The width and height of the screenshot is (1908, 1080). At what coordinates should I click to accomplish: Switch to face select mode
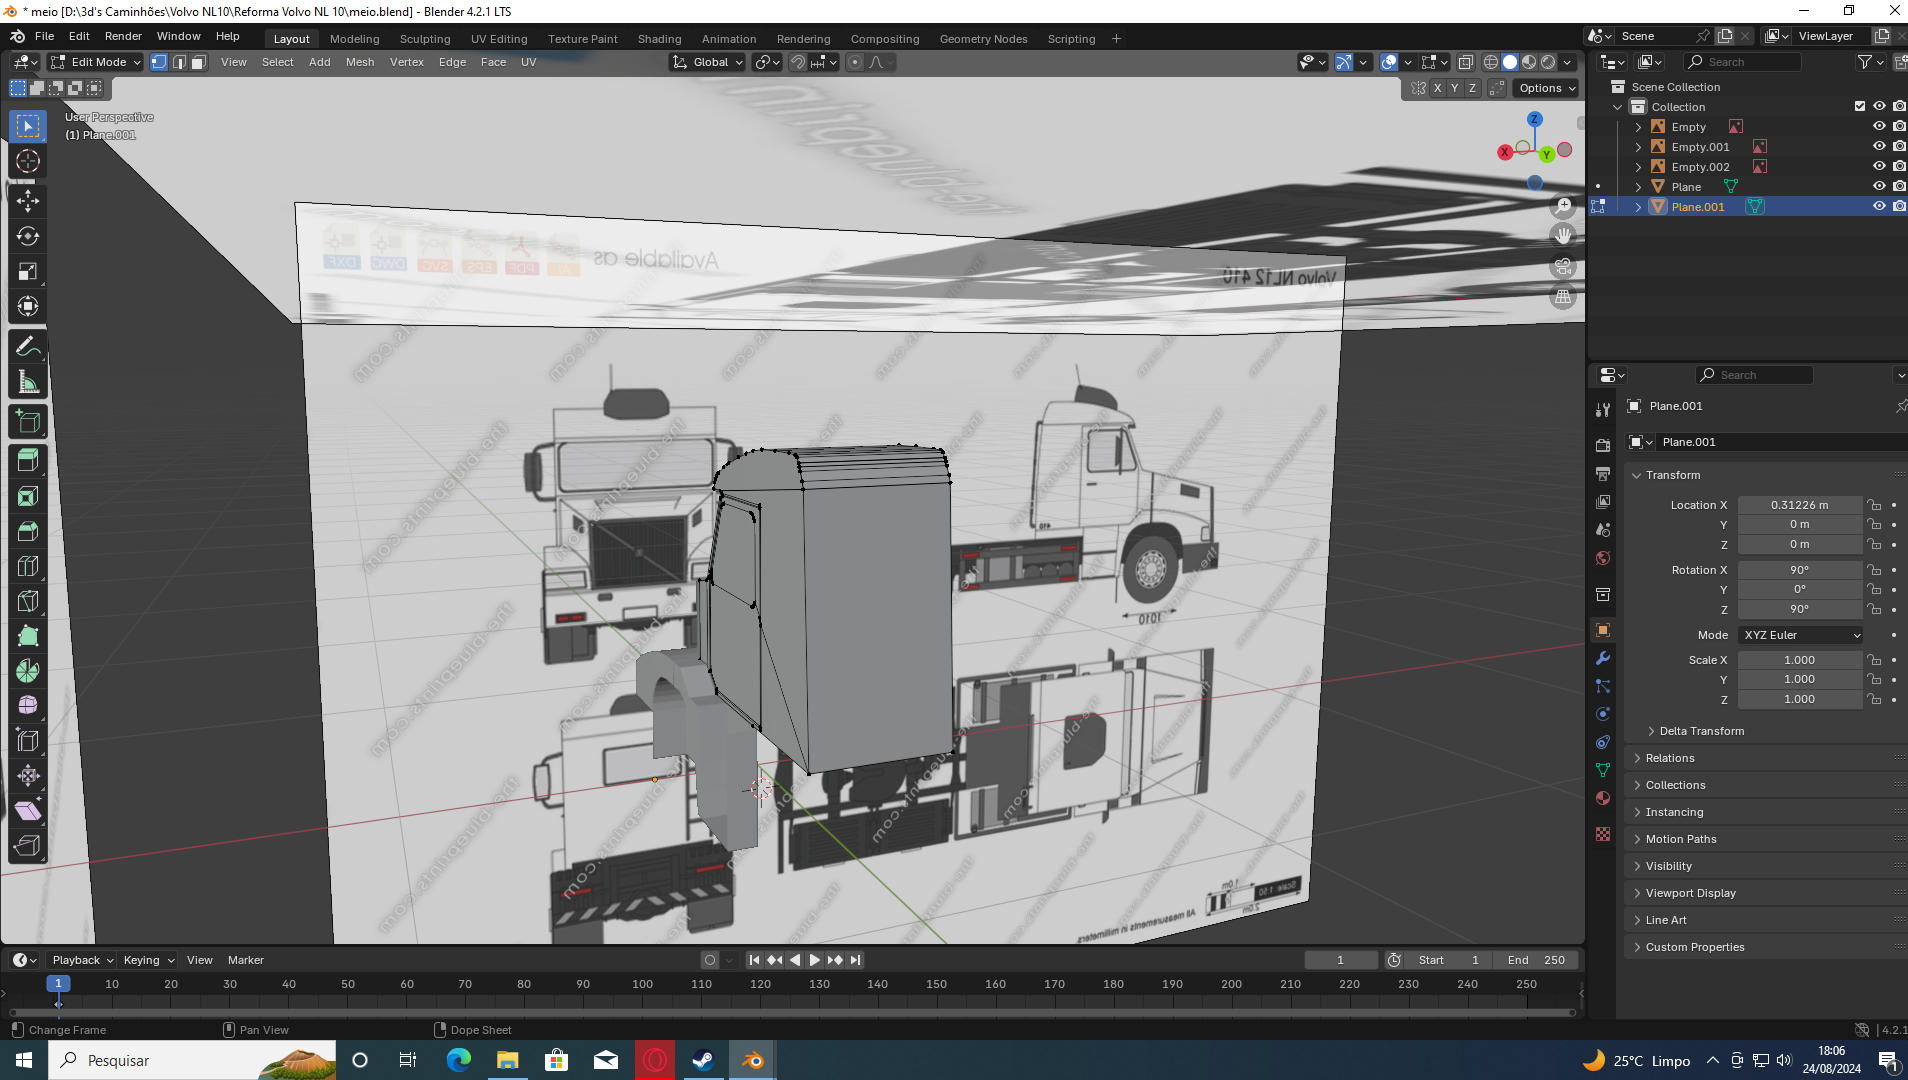click(198, 62)
